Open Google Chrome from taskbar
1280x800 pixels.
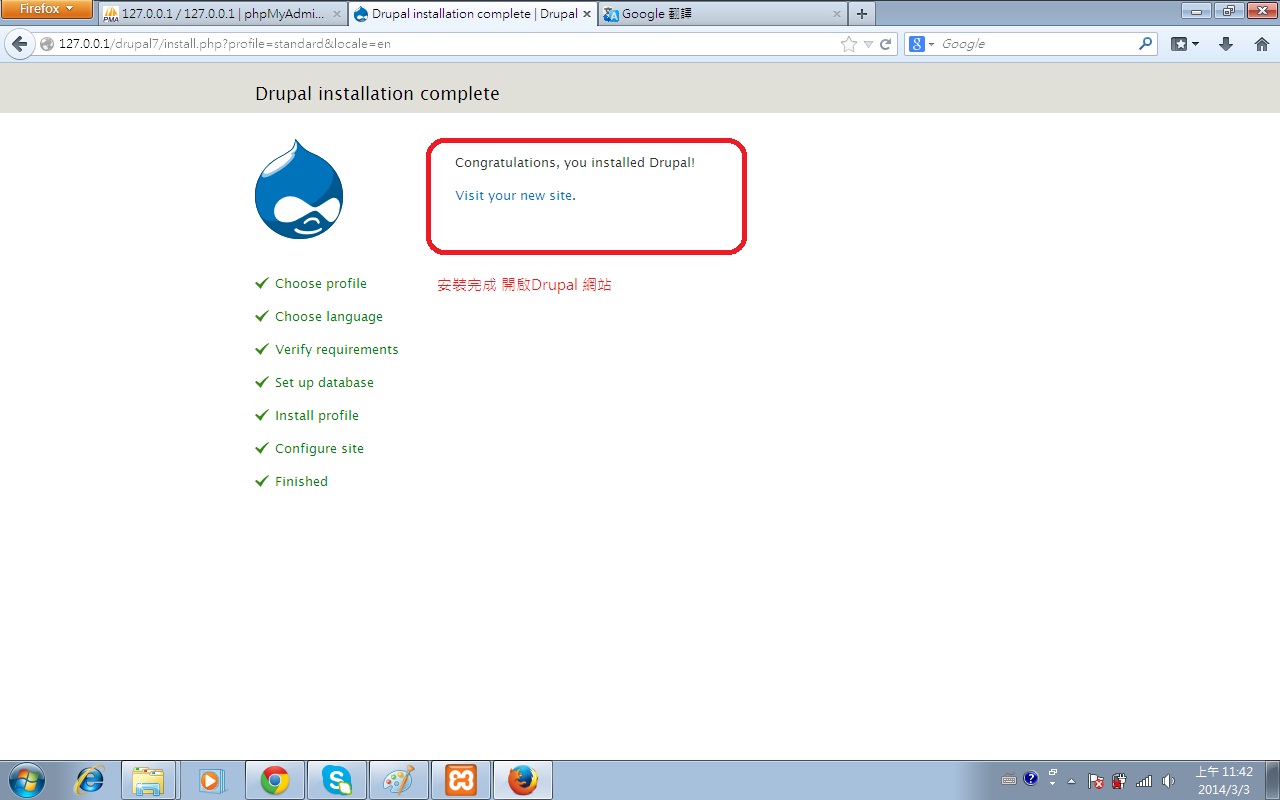(x=275, y=780)
